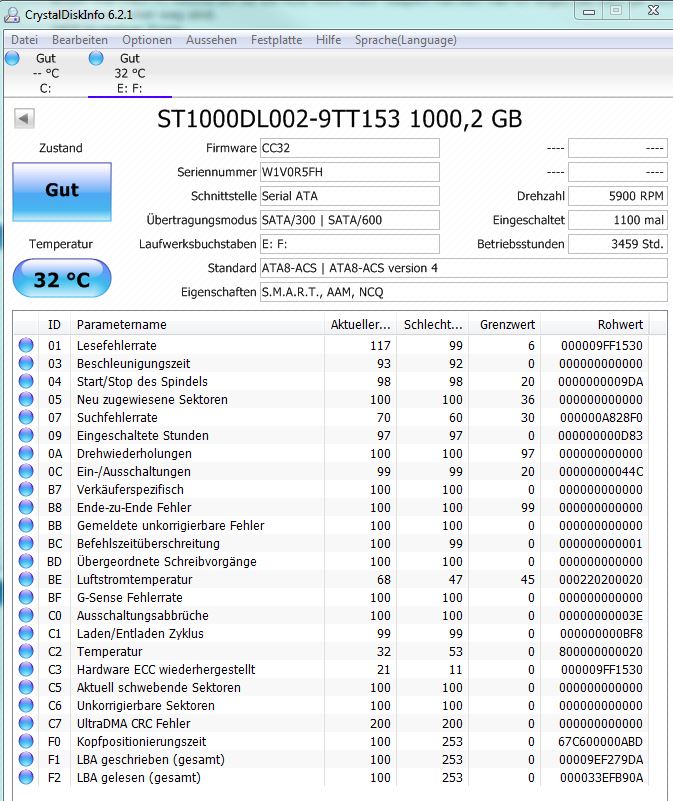Image resolution: width=673 pixels, height=801 pixels.
Task: Click the serial number field W1V0R5FH
Action: coord(350,172)
